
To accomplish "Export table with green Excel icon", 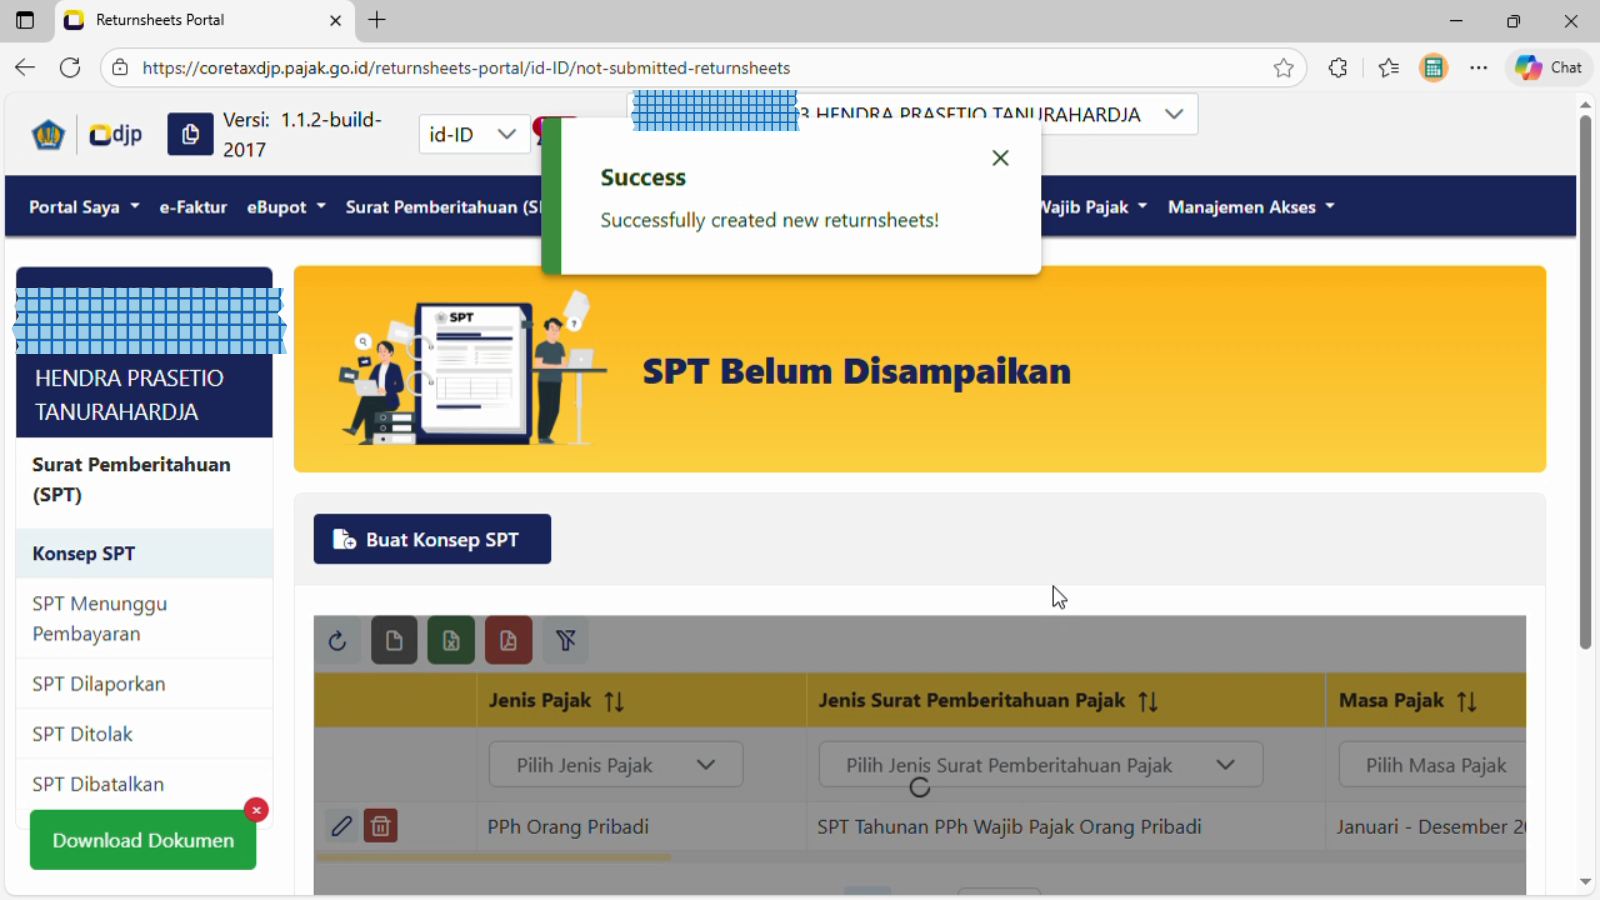I will coord(451,641).
